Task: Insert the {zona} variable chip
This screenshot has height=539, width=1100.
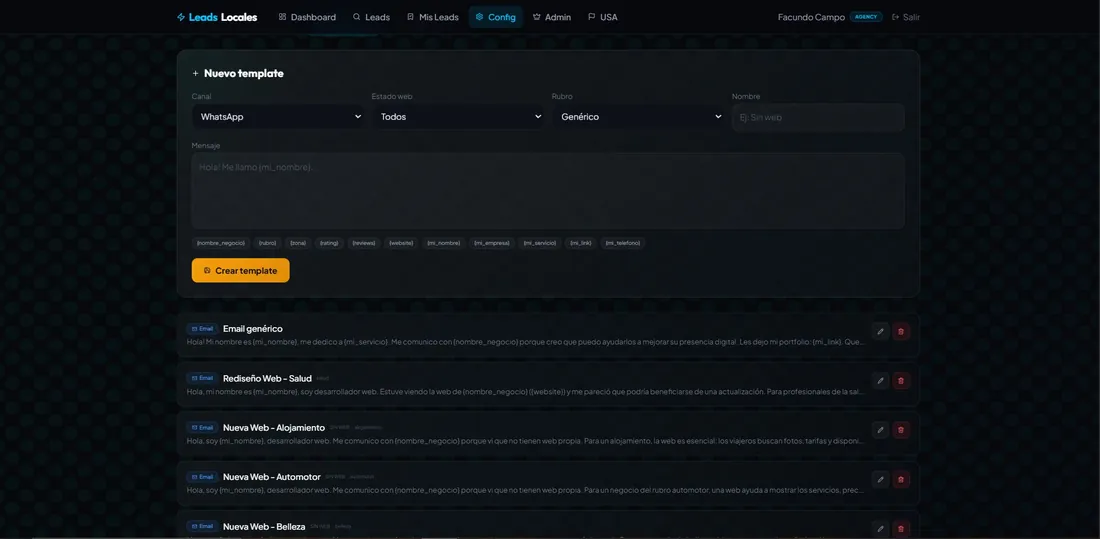Action: pos(298,243)
